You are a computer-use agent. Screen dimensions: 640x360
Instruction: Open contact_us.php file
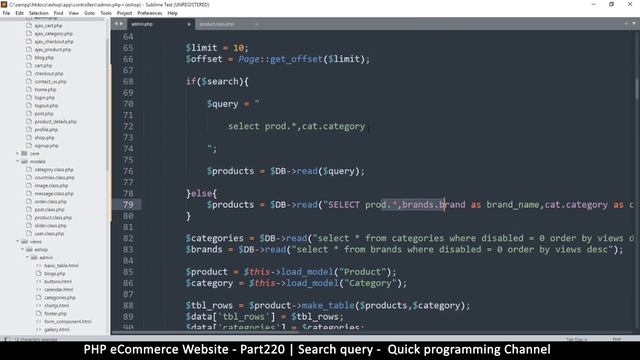click(50, 82)
